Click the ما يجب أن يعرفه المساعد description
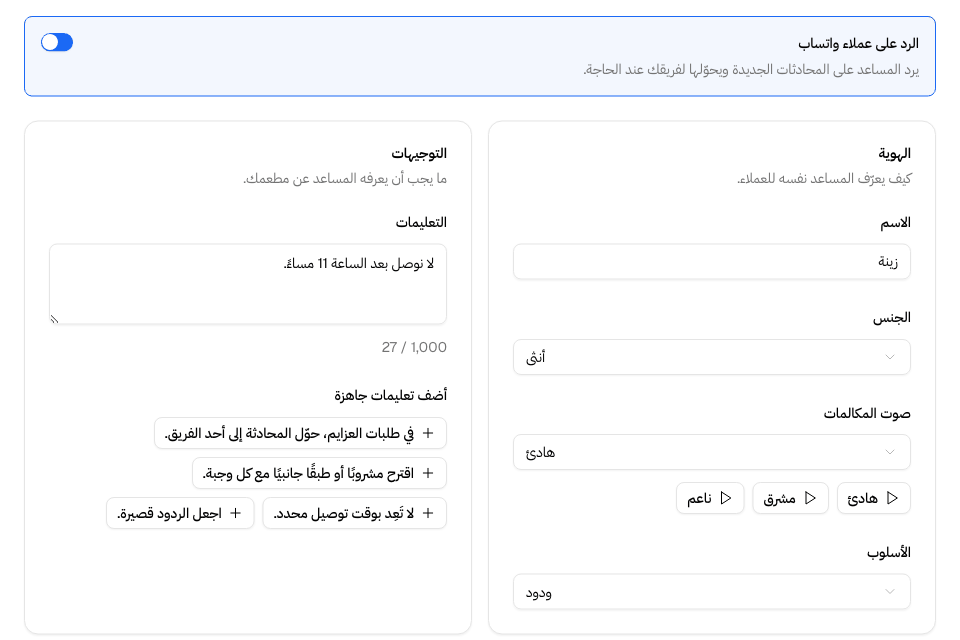This screenshot has width=960, height=640. (345, 179)
